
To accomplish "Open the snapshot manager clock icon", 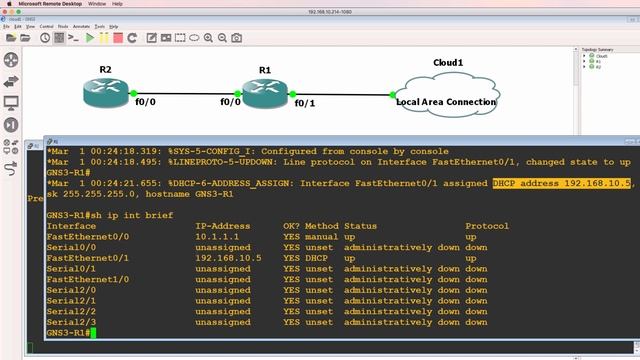I will tap(45, 38).
